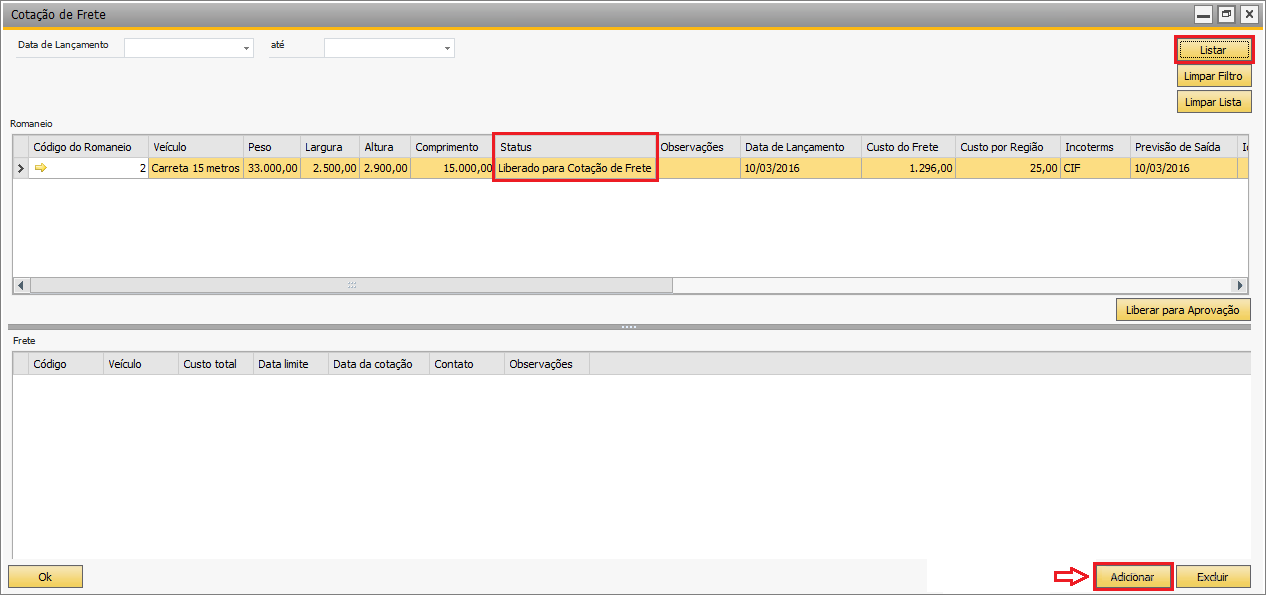Image resolution: width=1266 pixels, height=595 pixels.
Task: Click the Incoterms column header
Action: (x=1094, y=147)
